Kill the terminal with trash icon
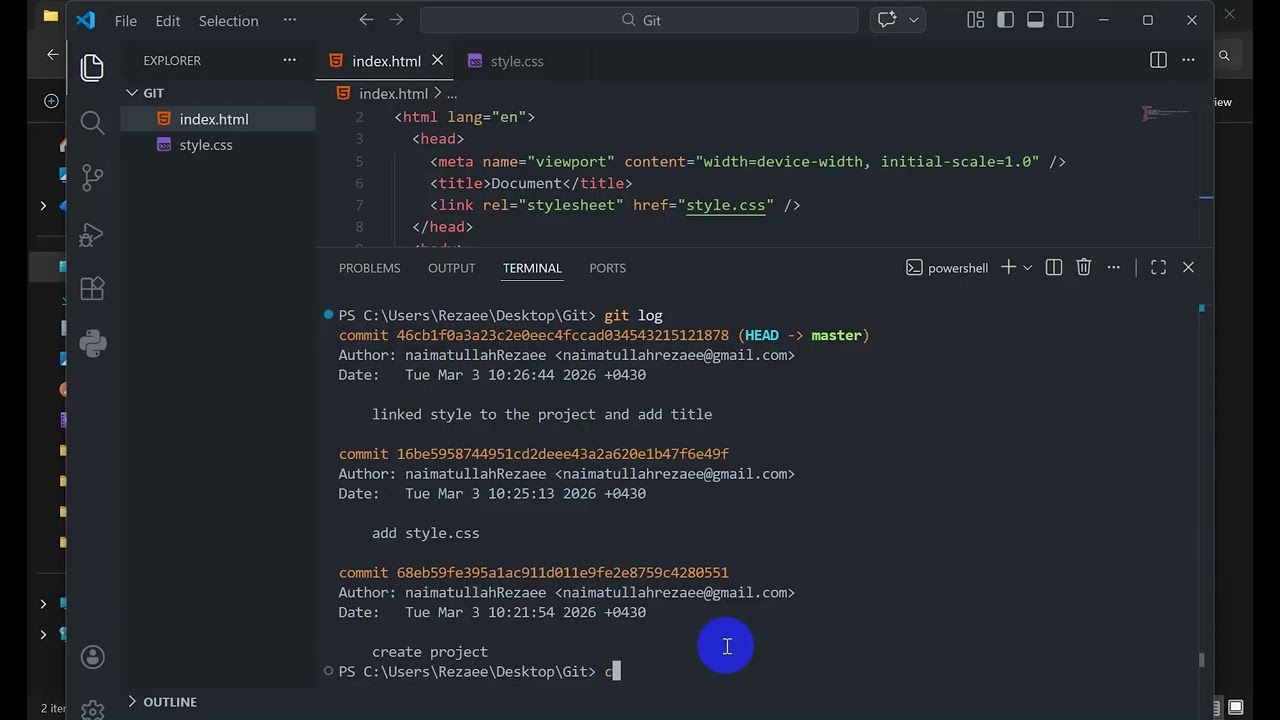This screenshot has height=720, width=1280. click(x=1084, y=267)
